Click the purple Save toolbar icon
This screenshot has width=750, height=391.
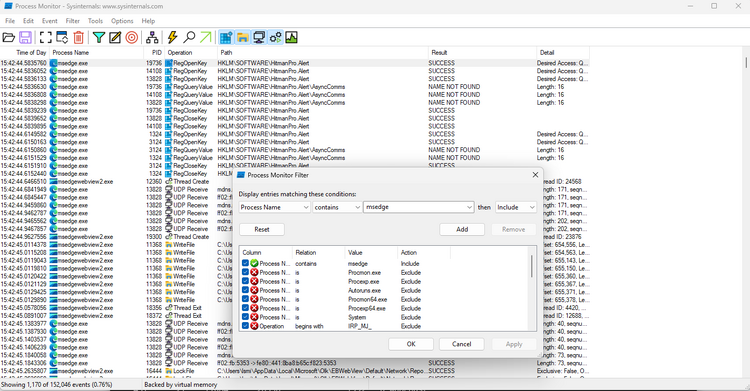click(25, 37)
